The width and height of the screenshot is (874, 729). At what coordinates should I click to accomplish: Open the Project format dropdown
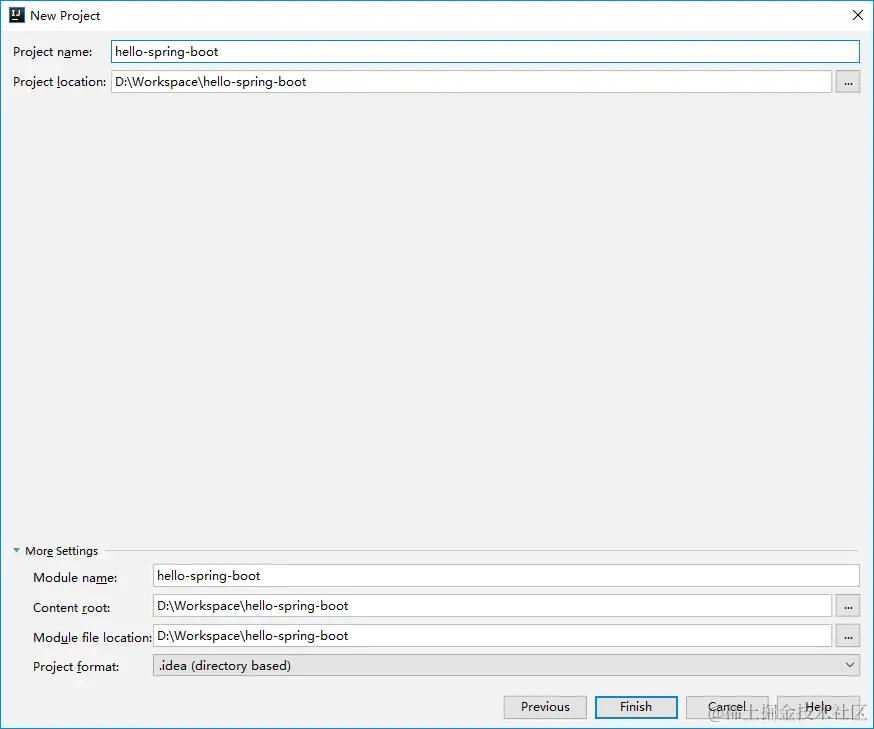(x=506, y=665)
